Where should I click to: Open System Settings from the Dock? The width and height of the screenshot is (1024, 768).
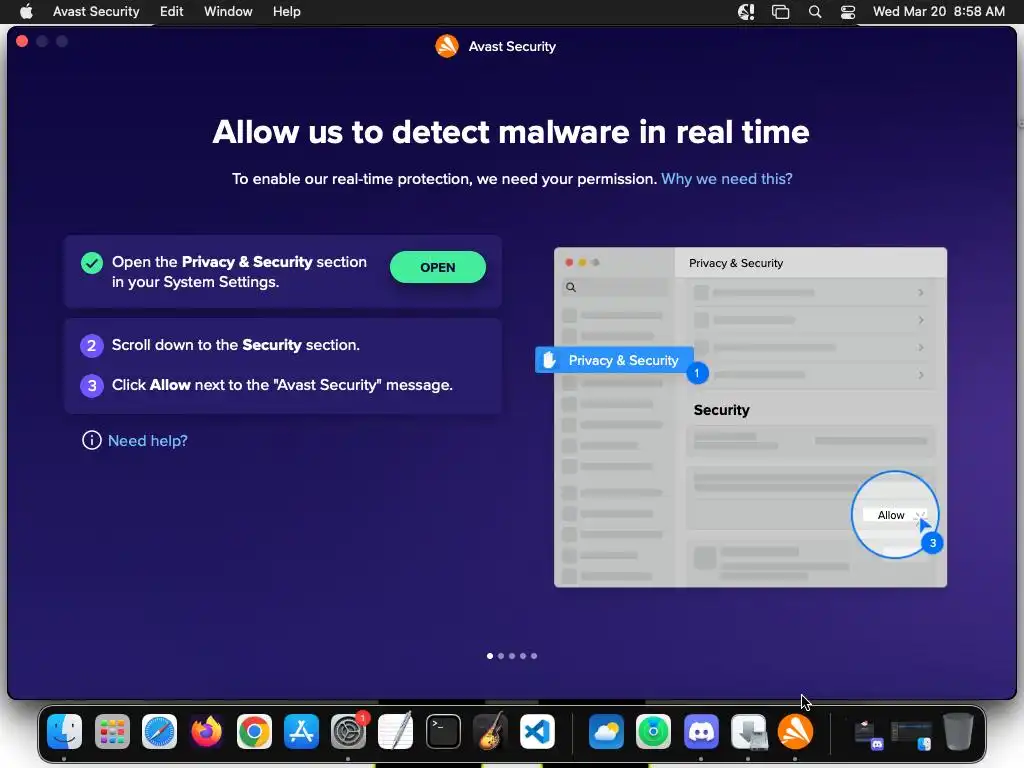pos(349,731)
